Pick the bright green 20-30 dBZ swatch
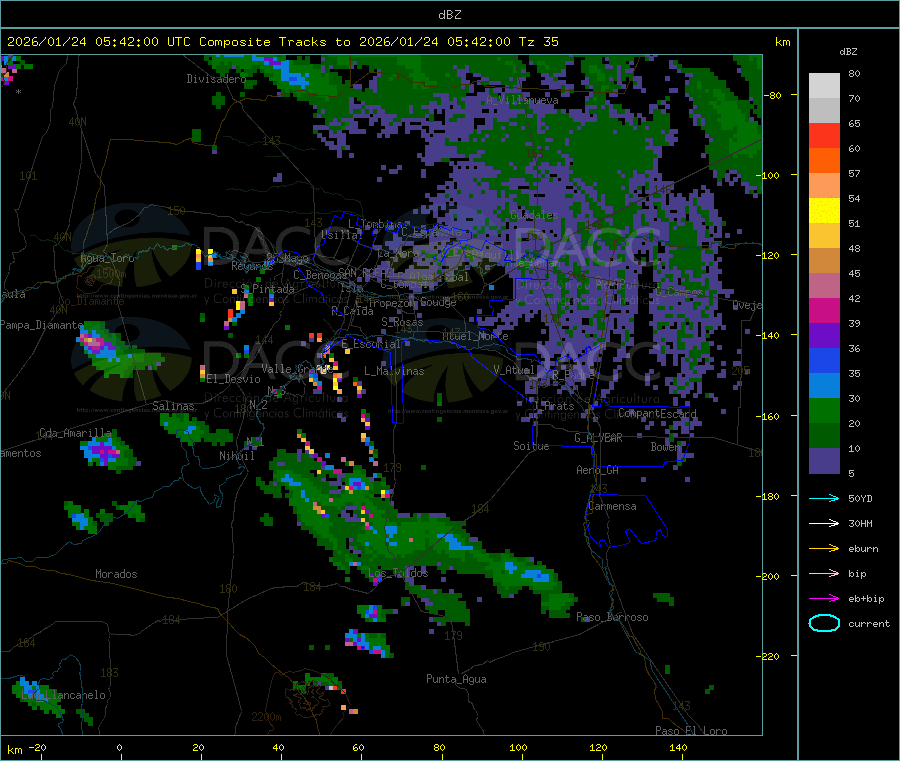Viewport: 900px width, 761px height. tap(824, 410)
